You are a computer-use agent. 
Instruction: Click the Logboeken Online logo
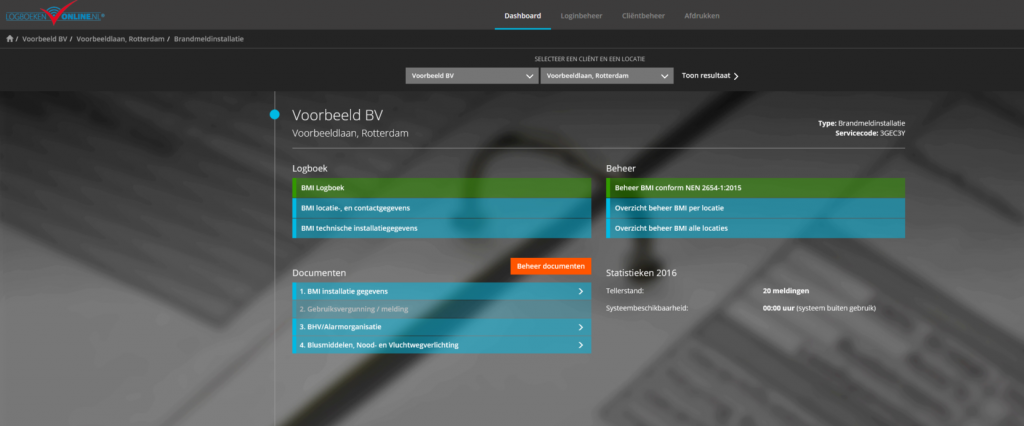pyautogui.click(x=53, y=14)
